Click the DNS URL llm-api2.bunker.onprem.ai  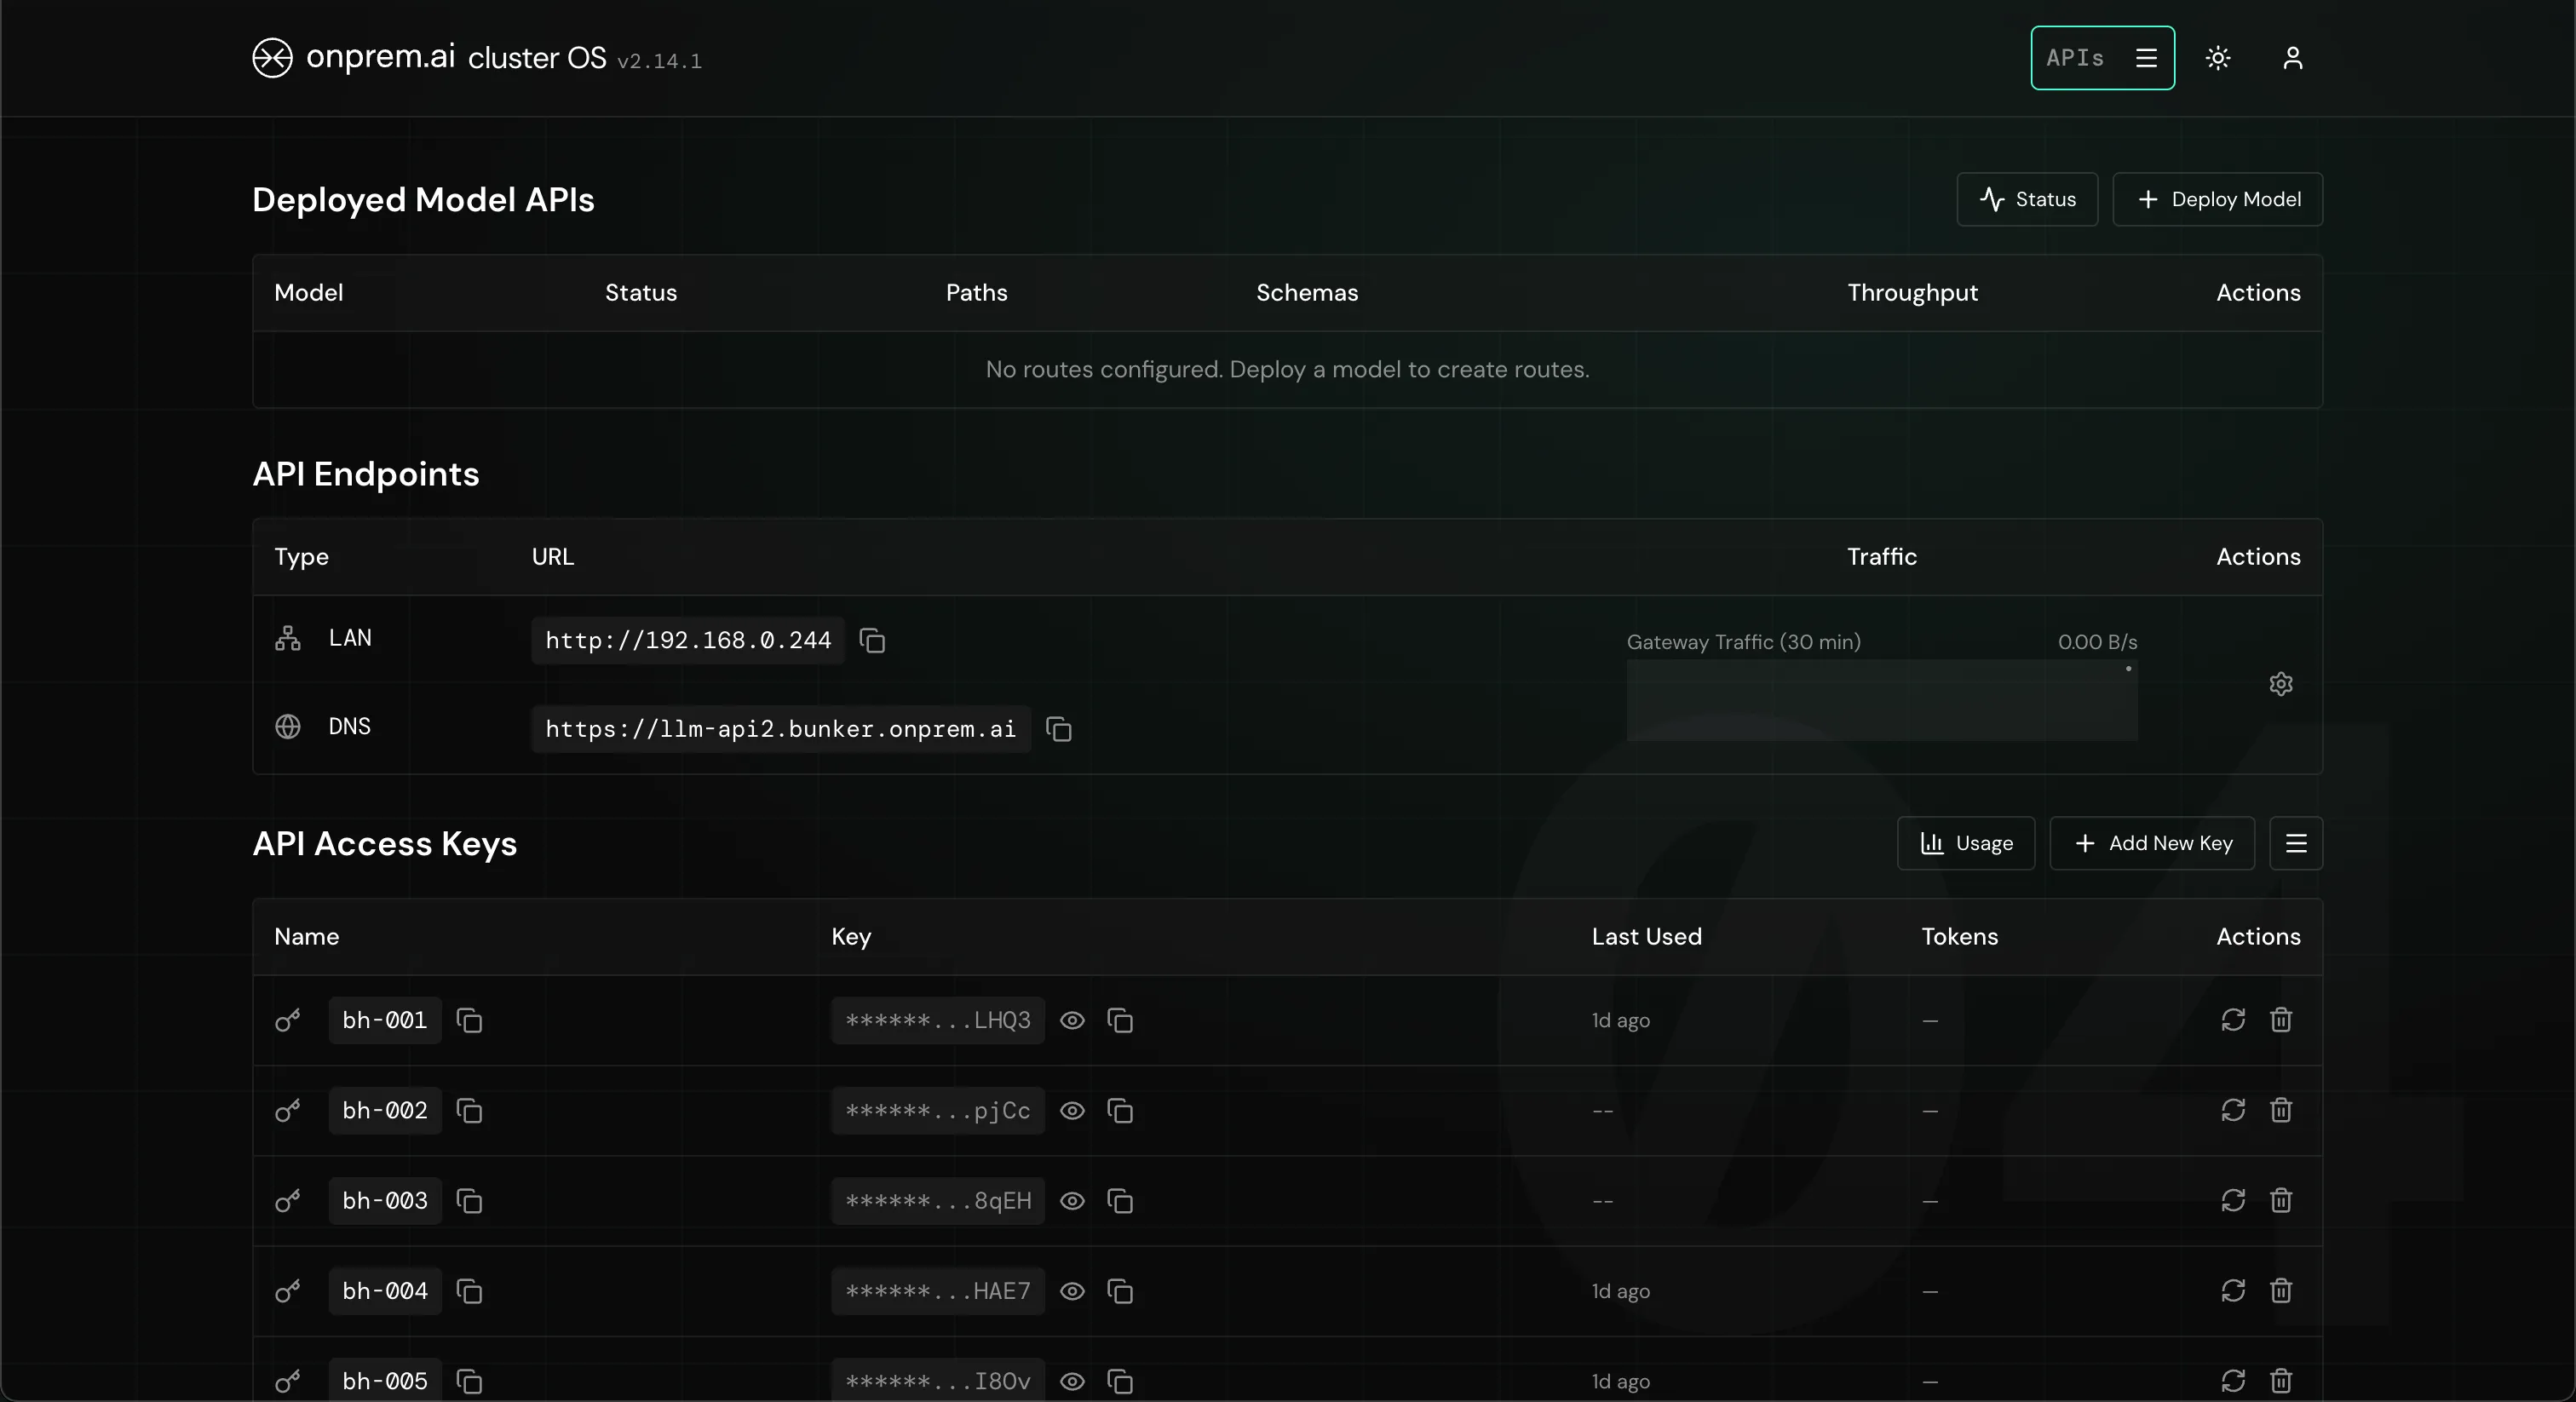(x=781, y=729)
